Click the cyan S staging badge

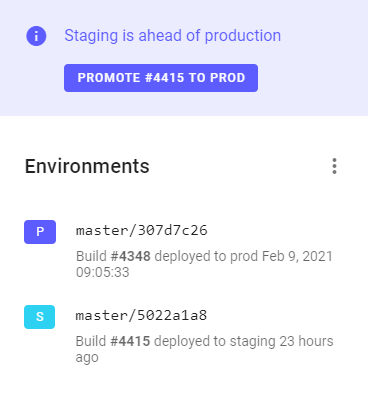pos(39,317)
